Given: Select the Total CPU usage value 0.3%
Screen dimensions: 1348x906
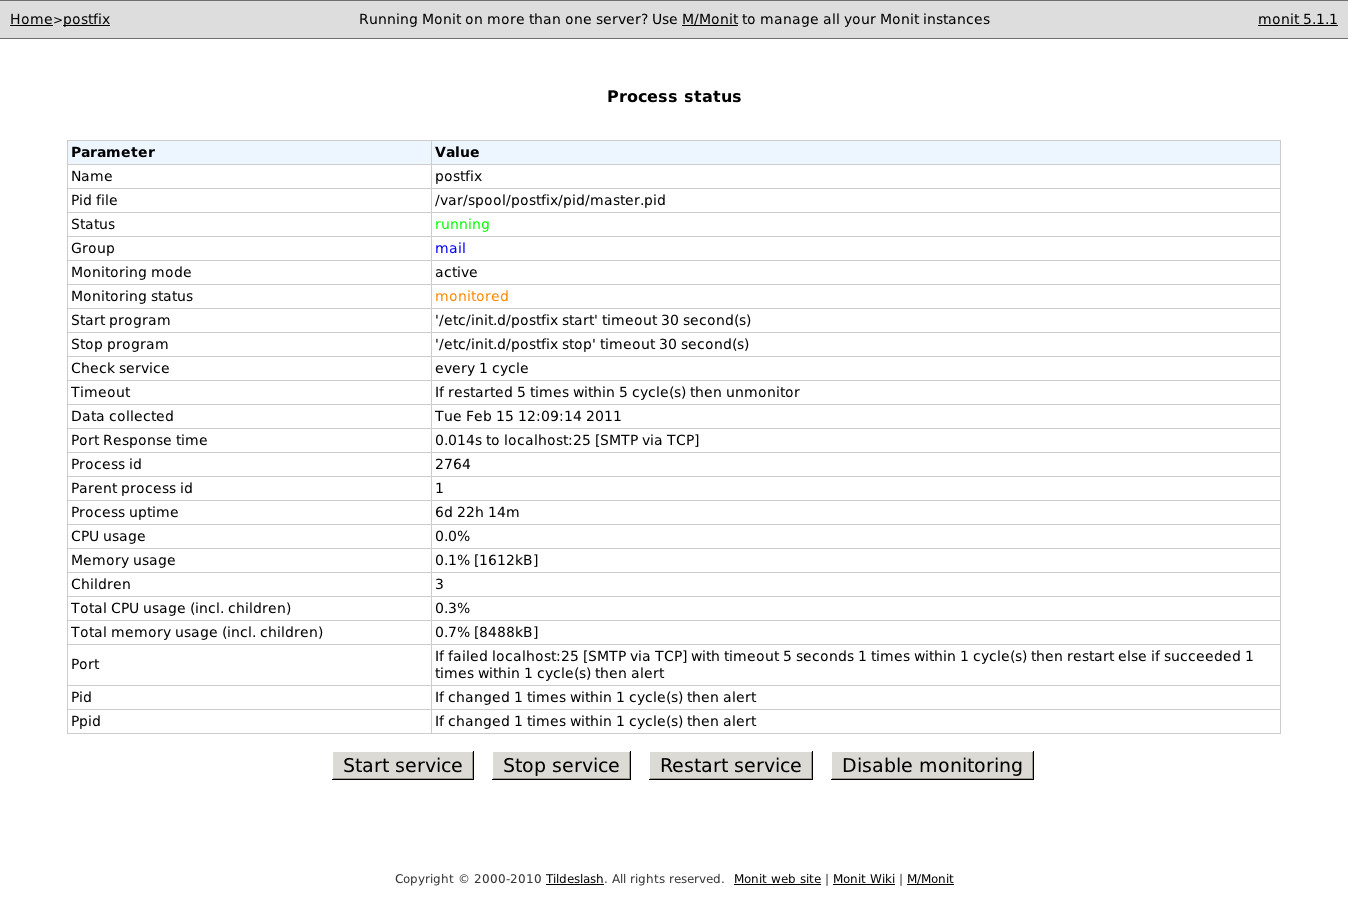Looking at the screenshot, I should [452, 608].
